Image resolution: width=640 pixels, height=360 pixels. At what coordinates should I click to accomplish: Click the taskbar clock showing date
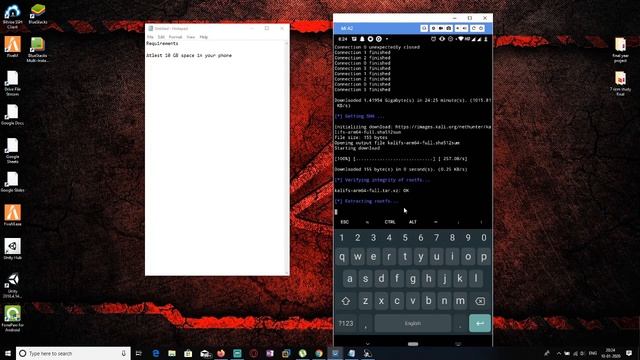pyautogui.click(x=610, y=353)
